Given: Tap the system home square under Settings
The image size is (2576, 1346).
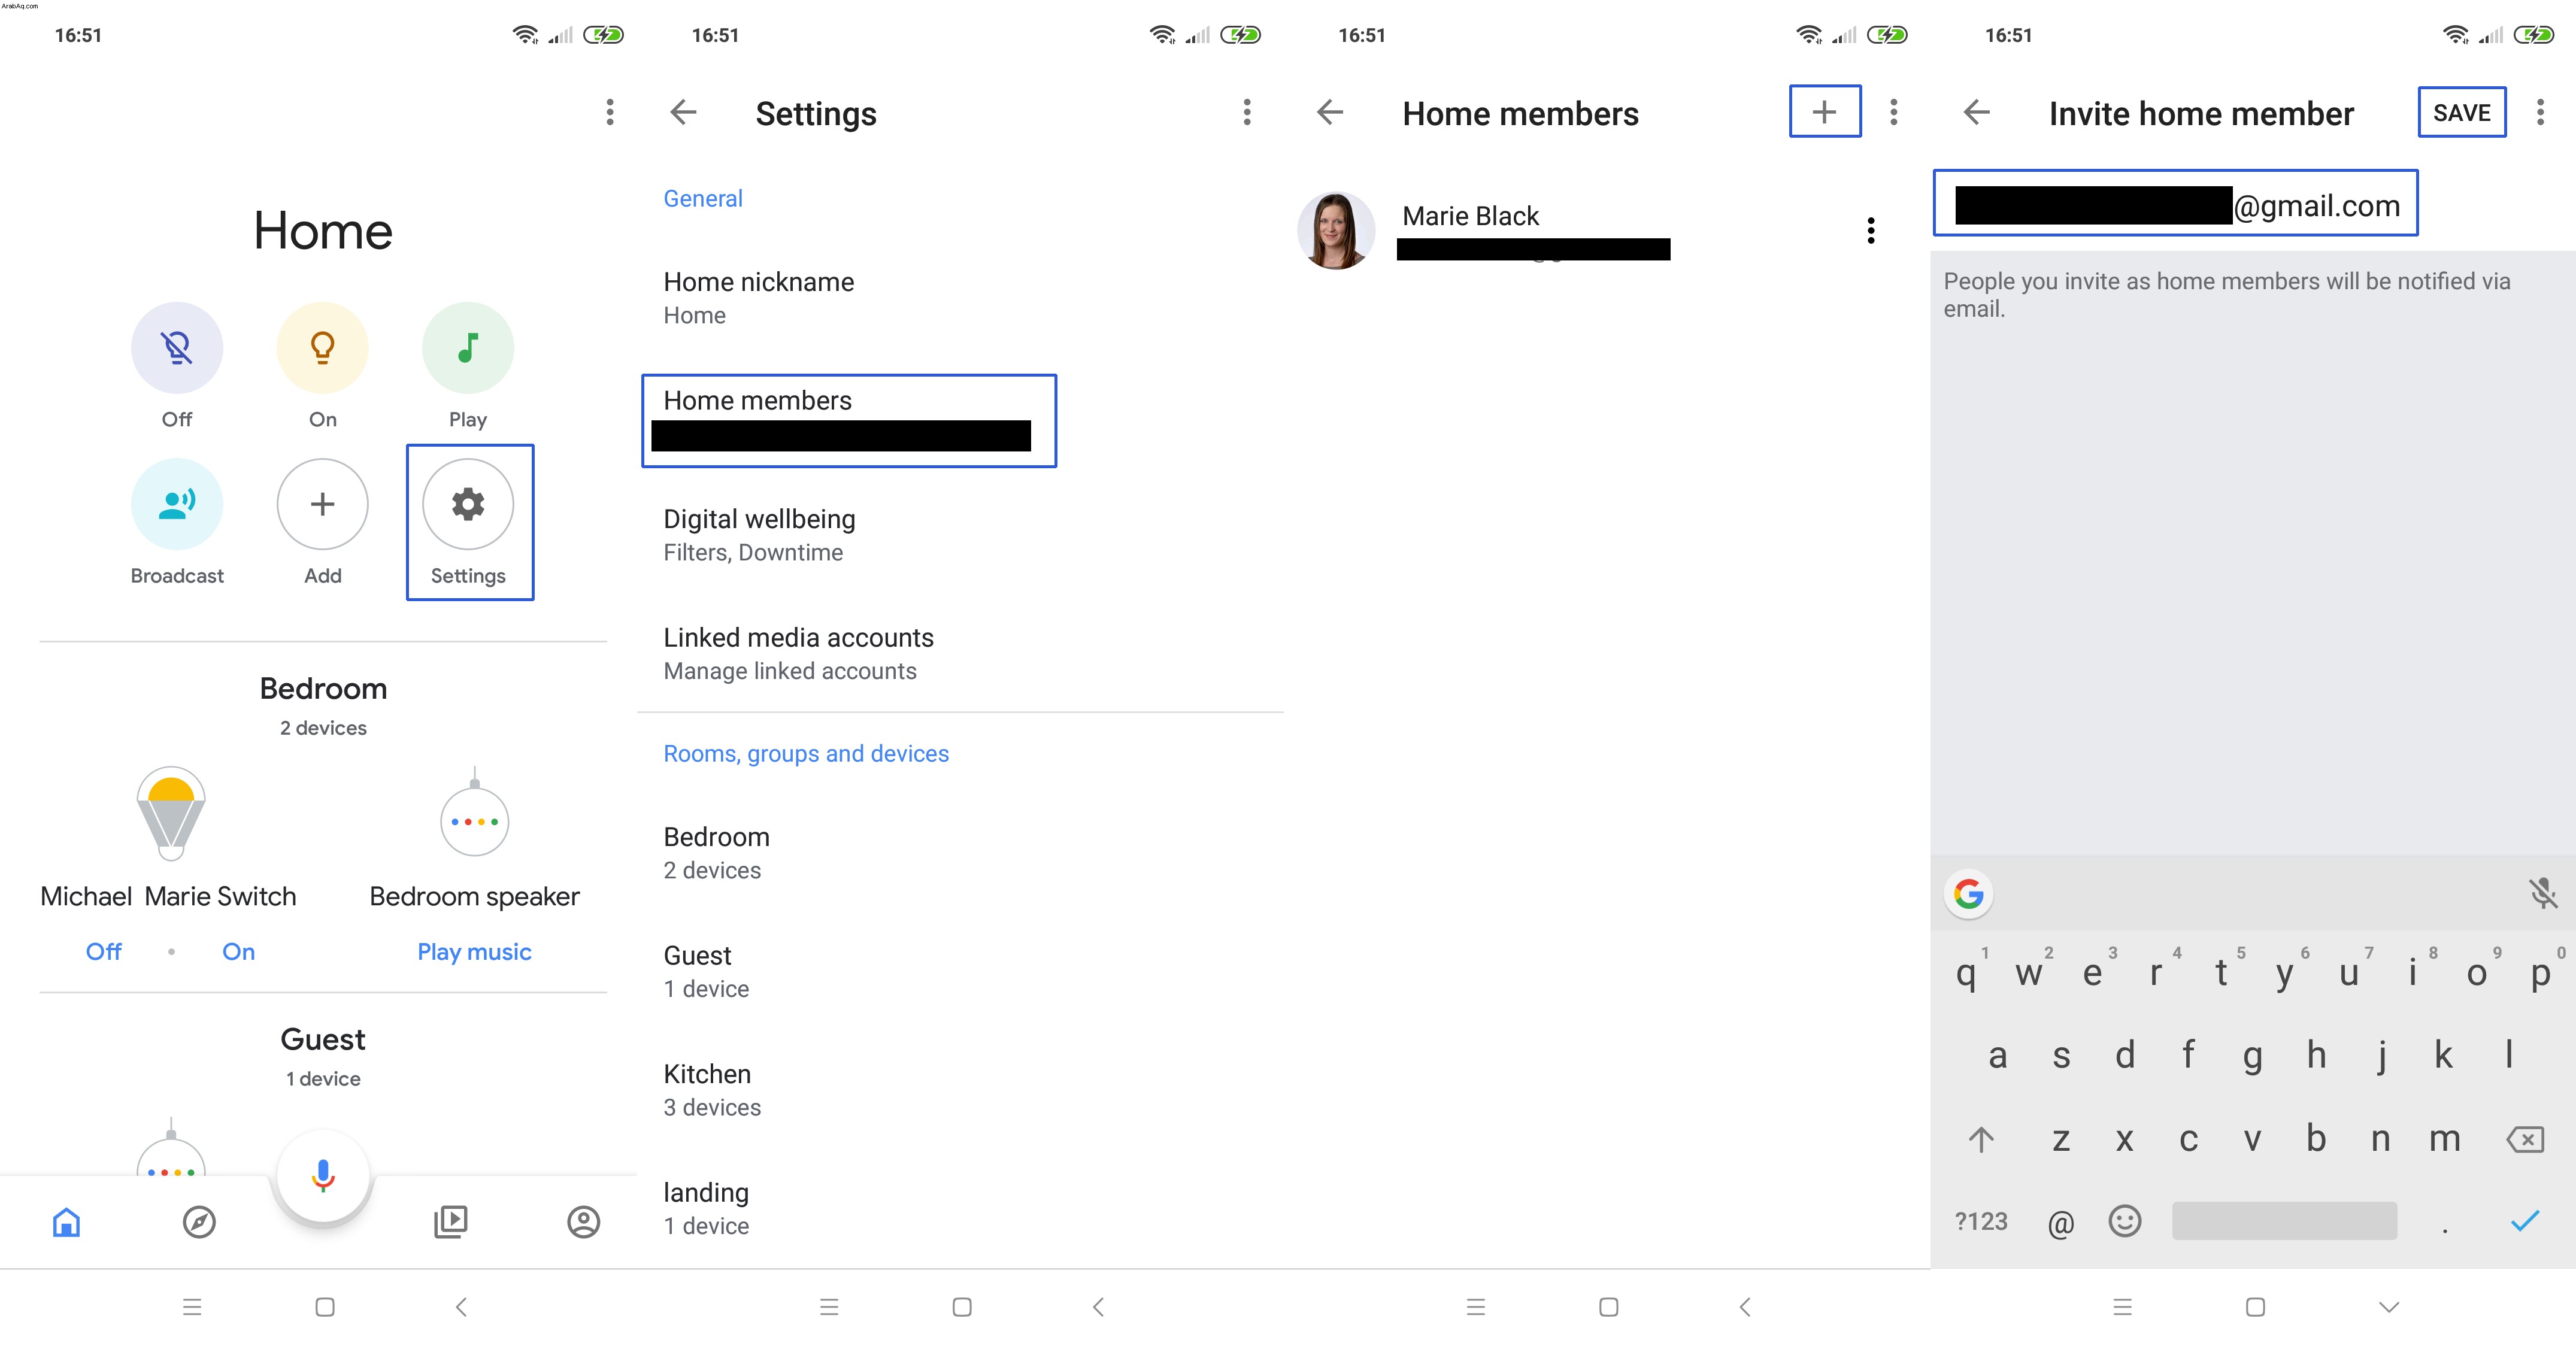Looking at the screenshot, I should (x=961, y=1306).
